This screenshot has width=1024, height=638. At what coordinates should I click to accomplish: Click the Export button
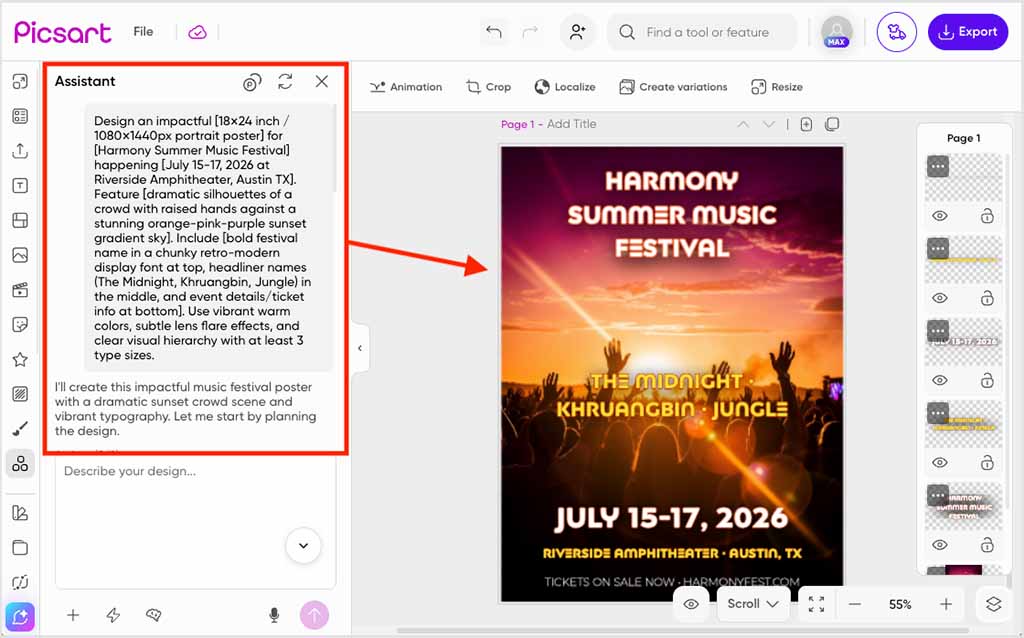[967, 31]
